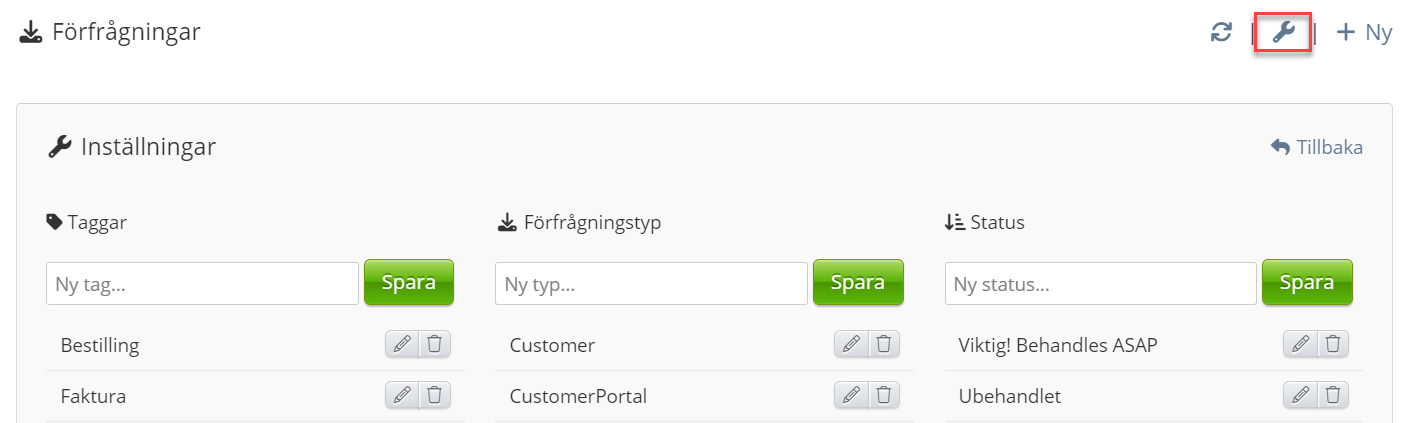Delete the Bestilling tag
This screenshot has height=423, width=1404.
(434, 344)
